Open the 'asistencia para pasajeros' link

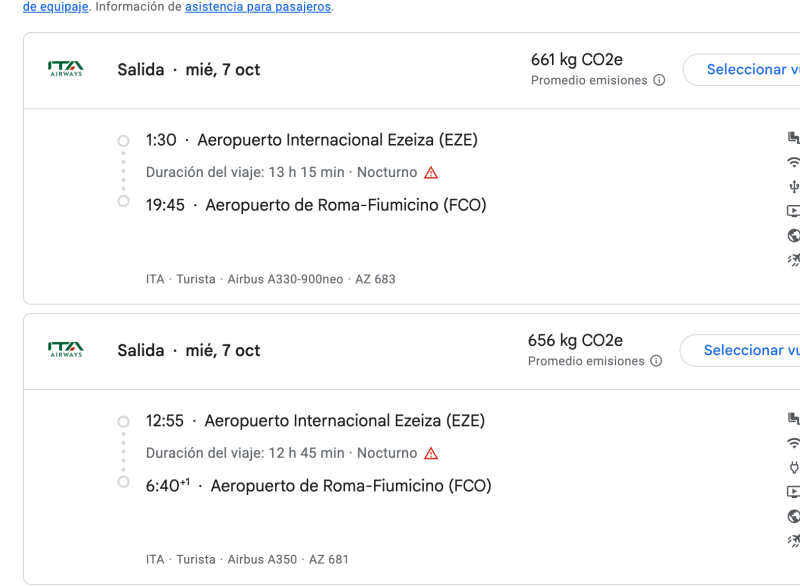(x=258, y=7)
